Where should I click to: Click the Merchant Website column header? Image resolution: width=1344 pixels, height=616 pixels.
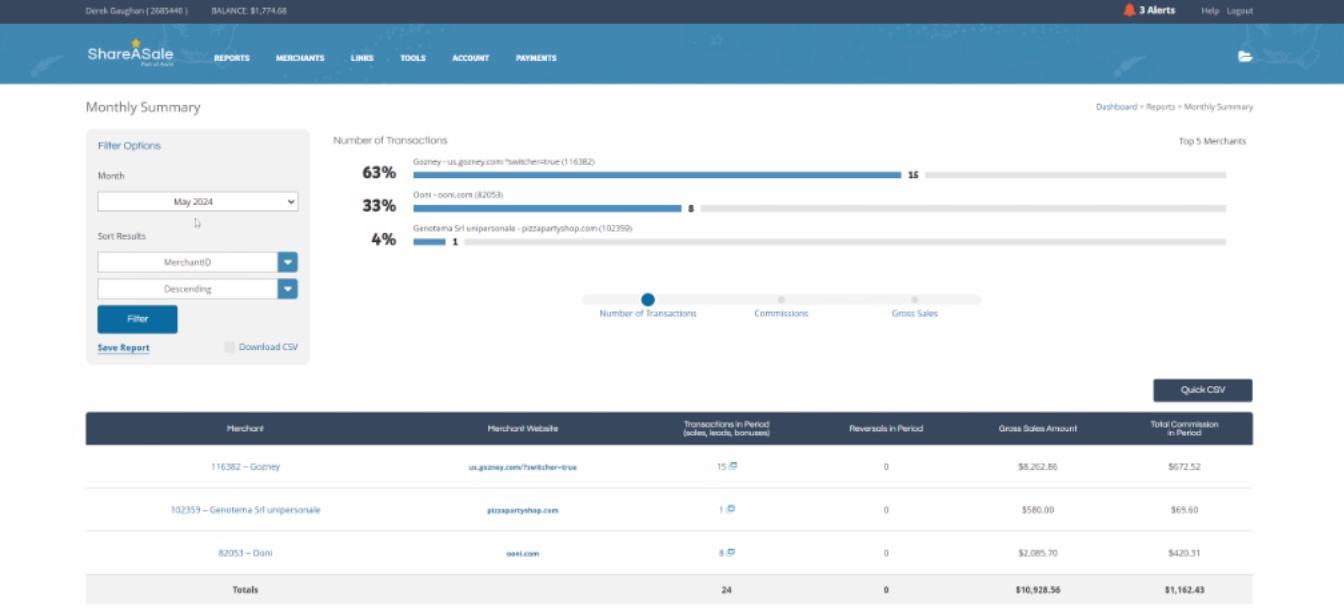[x=523, y=429]
